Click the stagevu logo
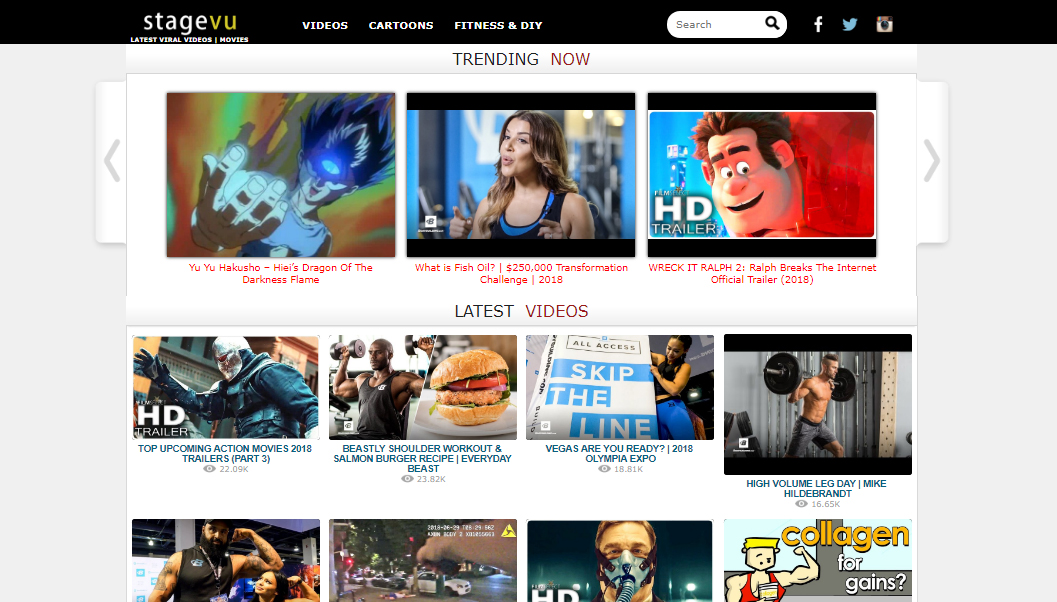The height and width of the screenshot is (602, 1057). pyautogui.click(x=189, y=26)
